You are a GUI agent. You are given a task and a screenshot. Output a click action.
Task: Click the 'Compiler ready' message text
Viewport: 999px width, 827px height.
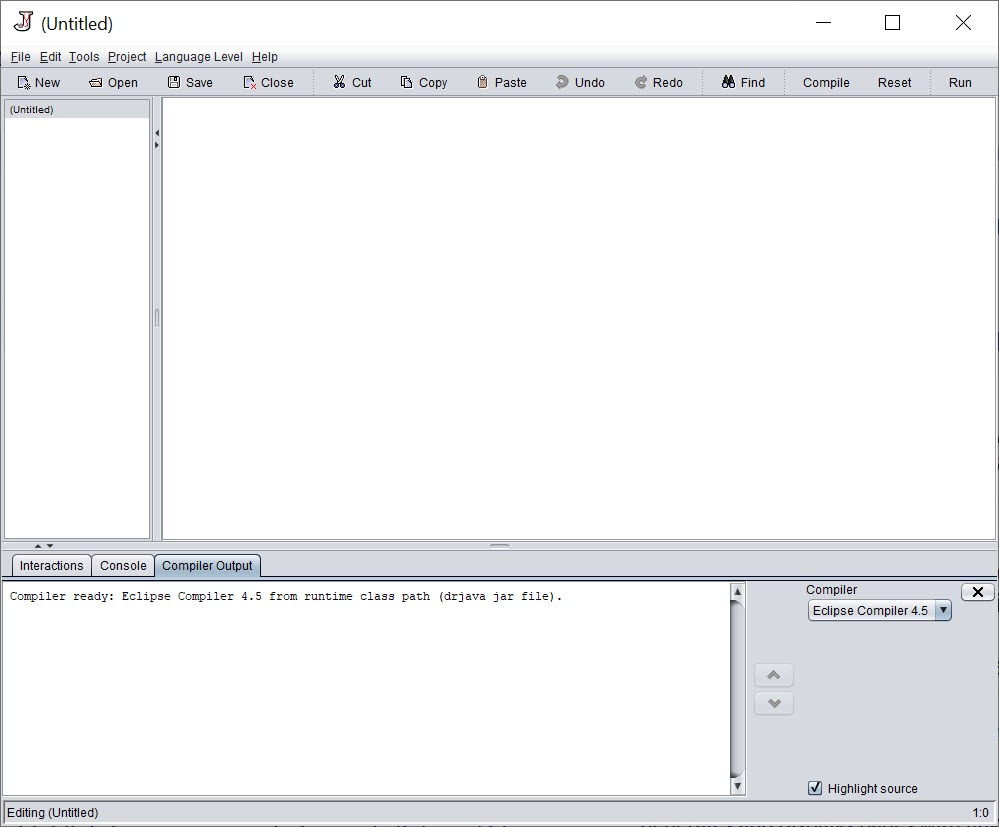tap(286, 596)
